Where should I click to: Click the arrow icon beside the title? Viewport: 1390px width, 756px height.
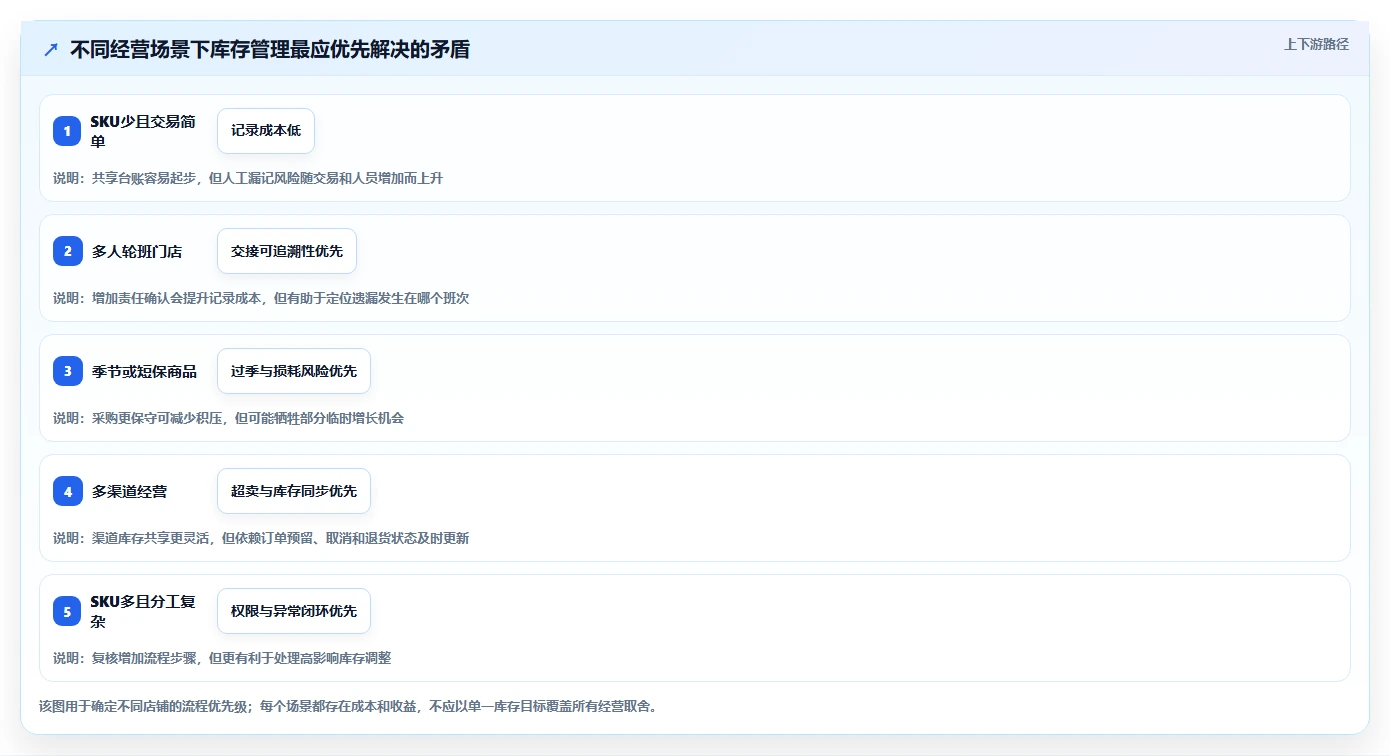pyautogui.click(x=51, y=49)
